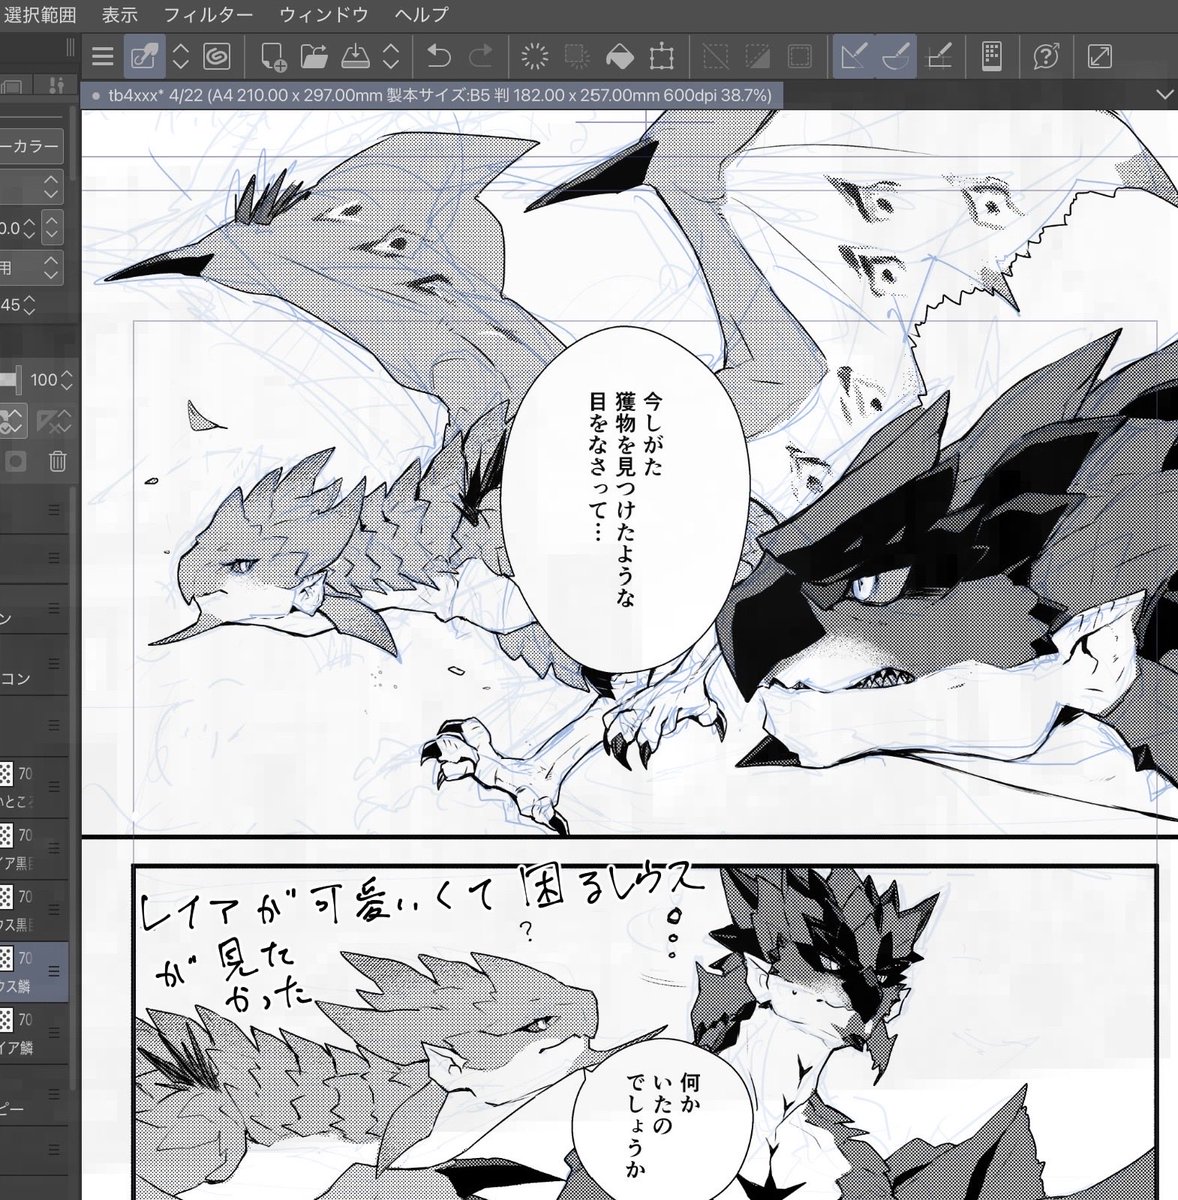
Task: Click the カラー expression color button
Action: pyautogui.click(x=31, y=146)
